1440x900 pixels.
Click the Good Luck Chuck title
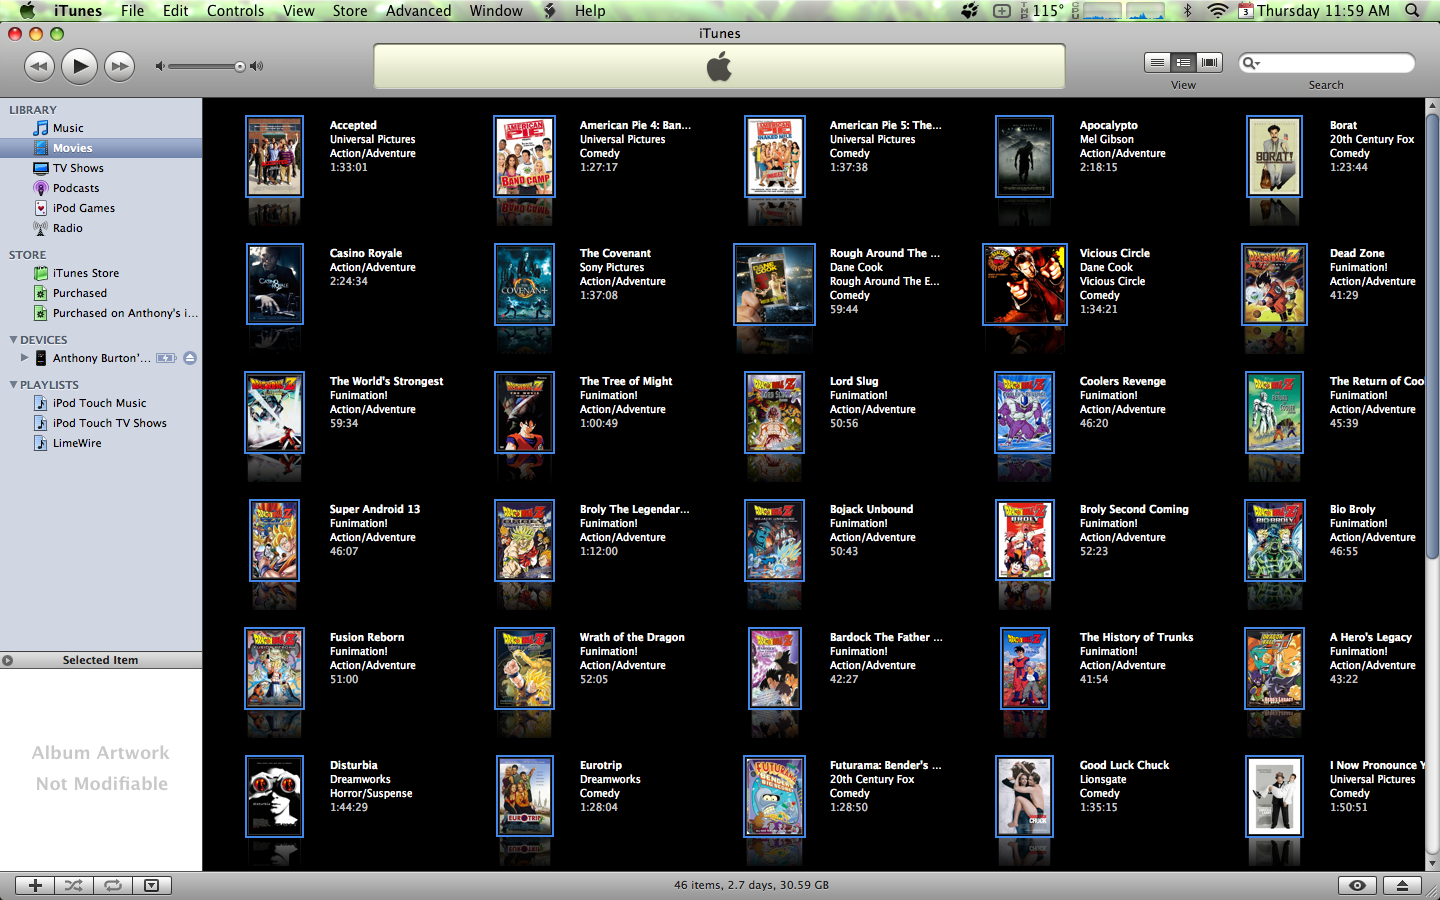click(1124, 765)
